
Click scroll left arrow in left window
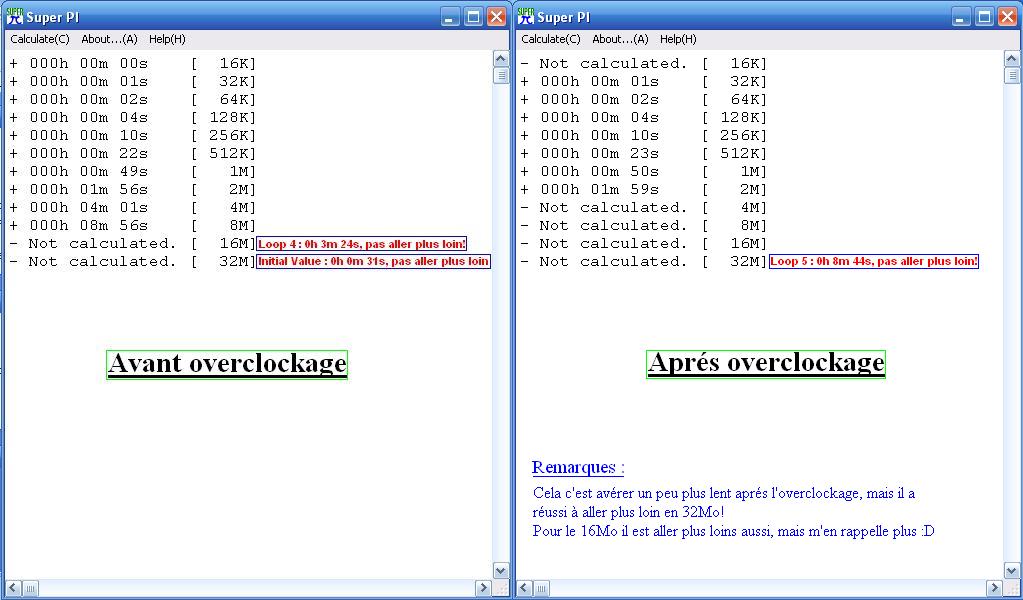(12, 588)
